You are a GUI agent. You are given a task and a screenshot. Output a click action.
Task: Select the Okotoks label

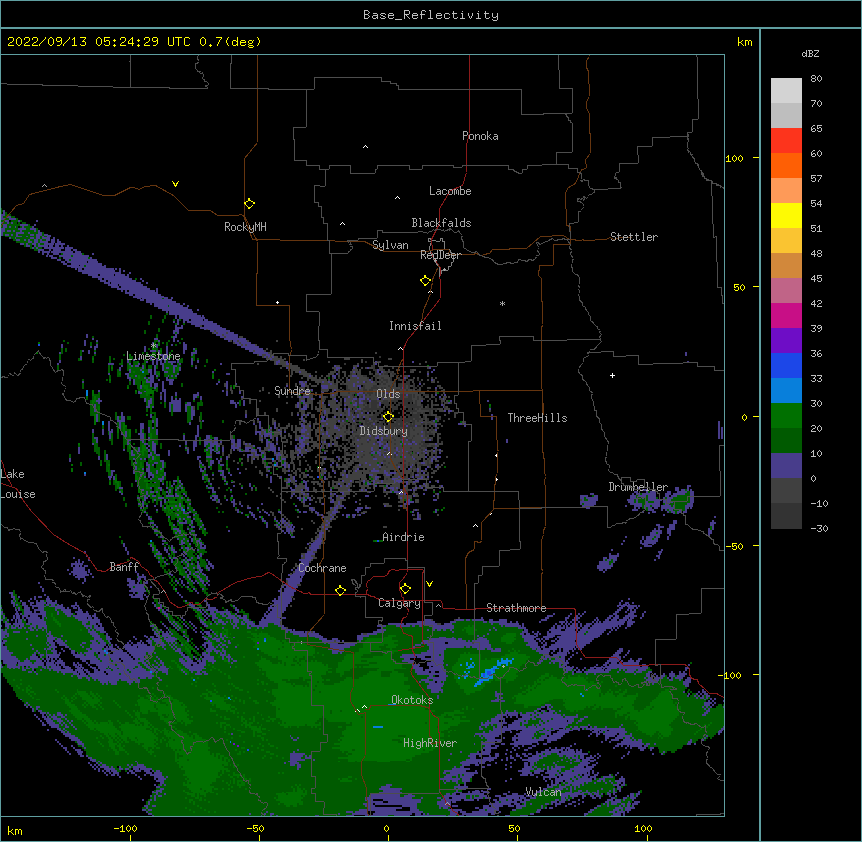click(412, 700)
